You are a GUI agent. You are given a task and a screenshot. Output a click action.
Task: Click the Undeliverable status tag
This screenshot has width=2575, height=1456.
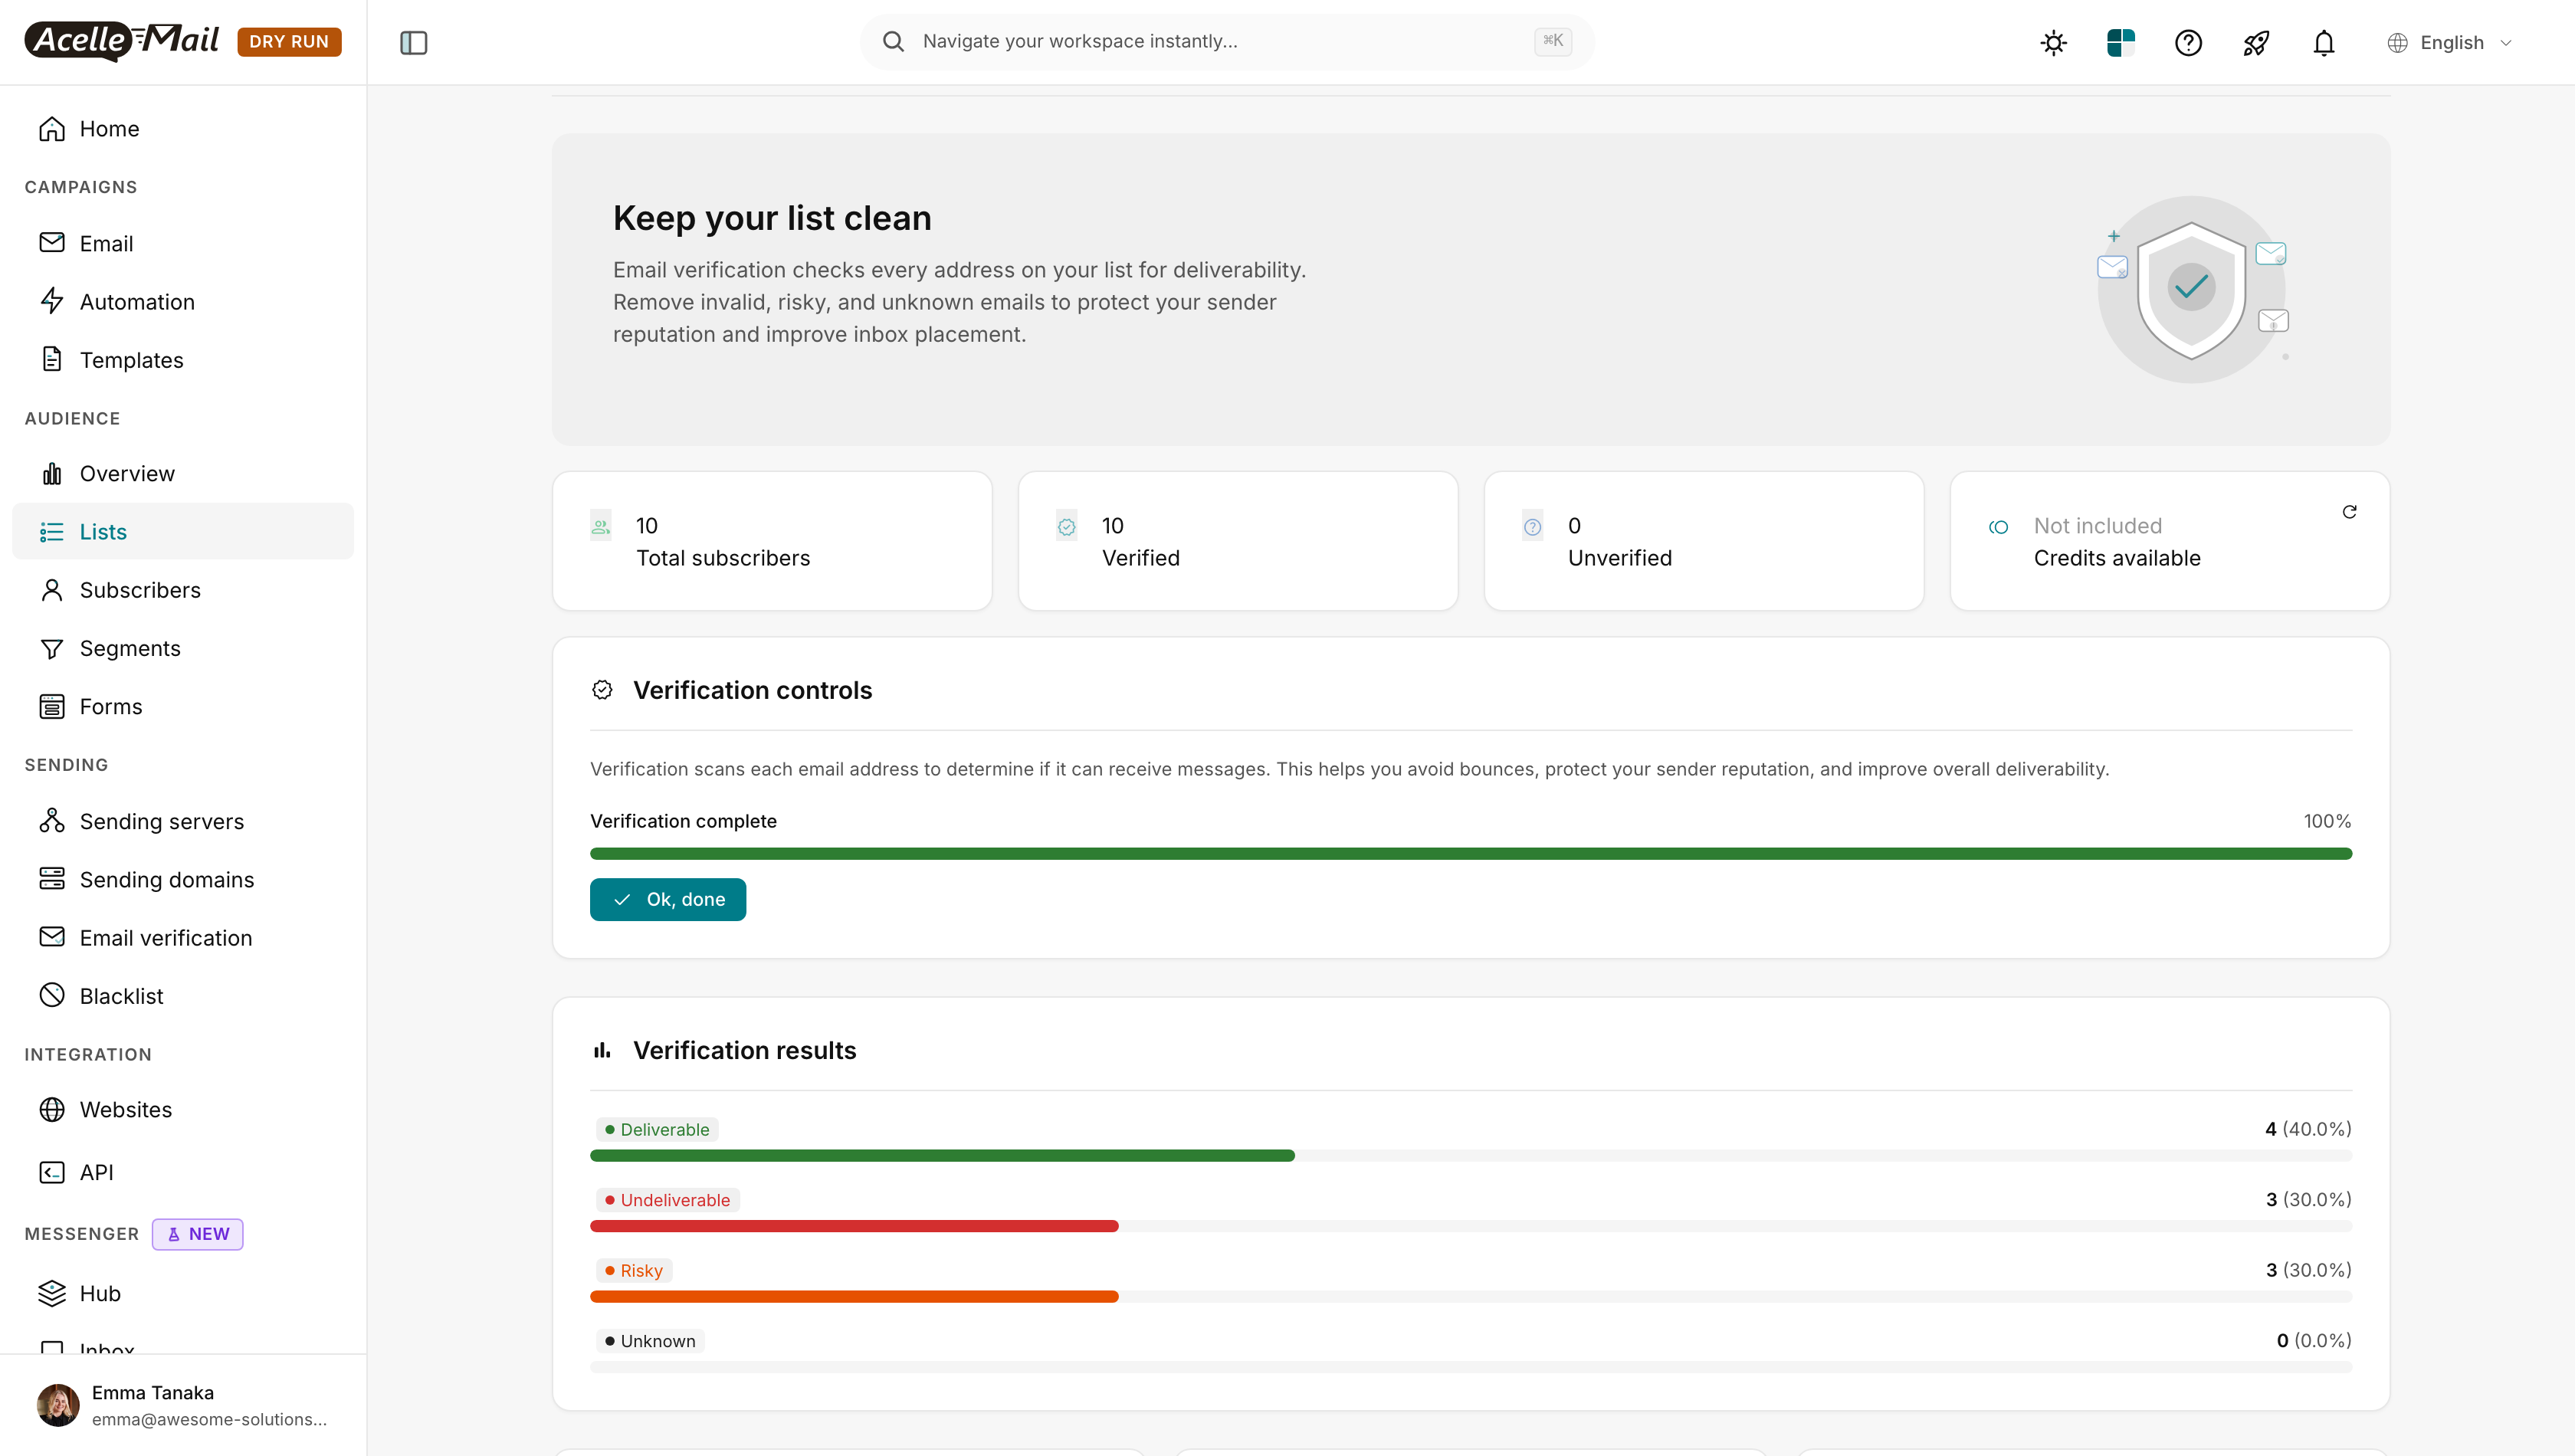(x=667, y=1200)
